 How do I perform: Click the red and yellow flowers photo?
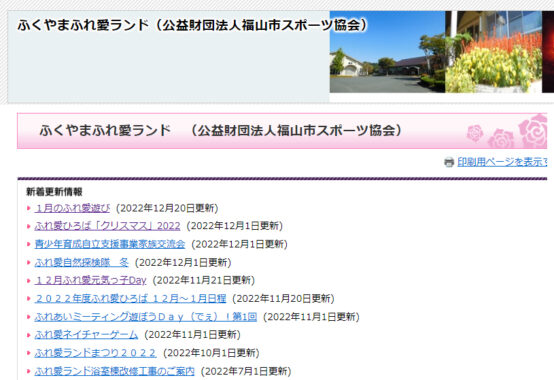tap(493, 52)
